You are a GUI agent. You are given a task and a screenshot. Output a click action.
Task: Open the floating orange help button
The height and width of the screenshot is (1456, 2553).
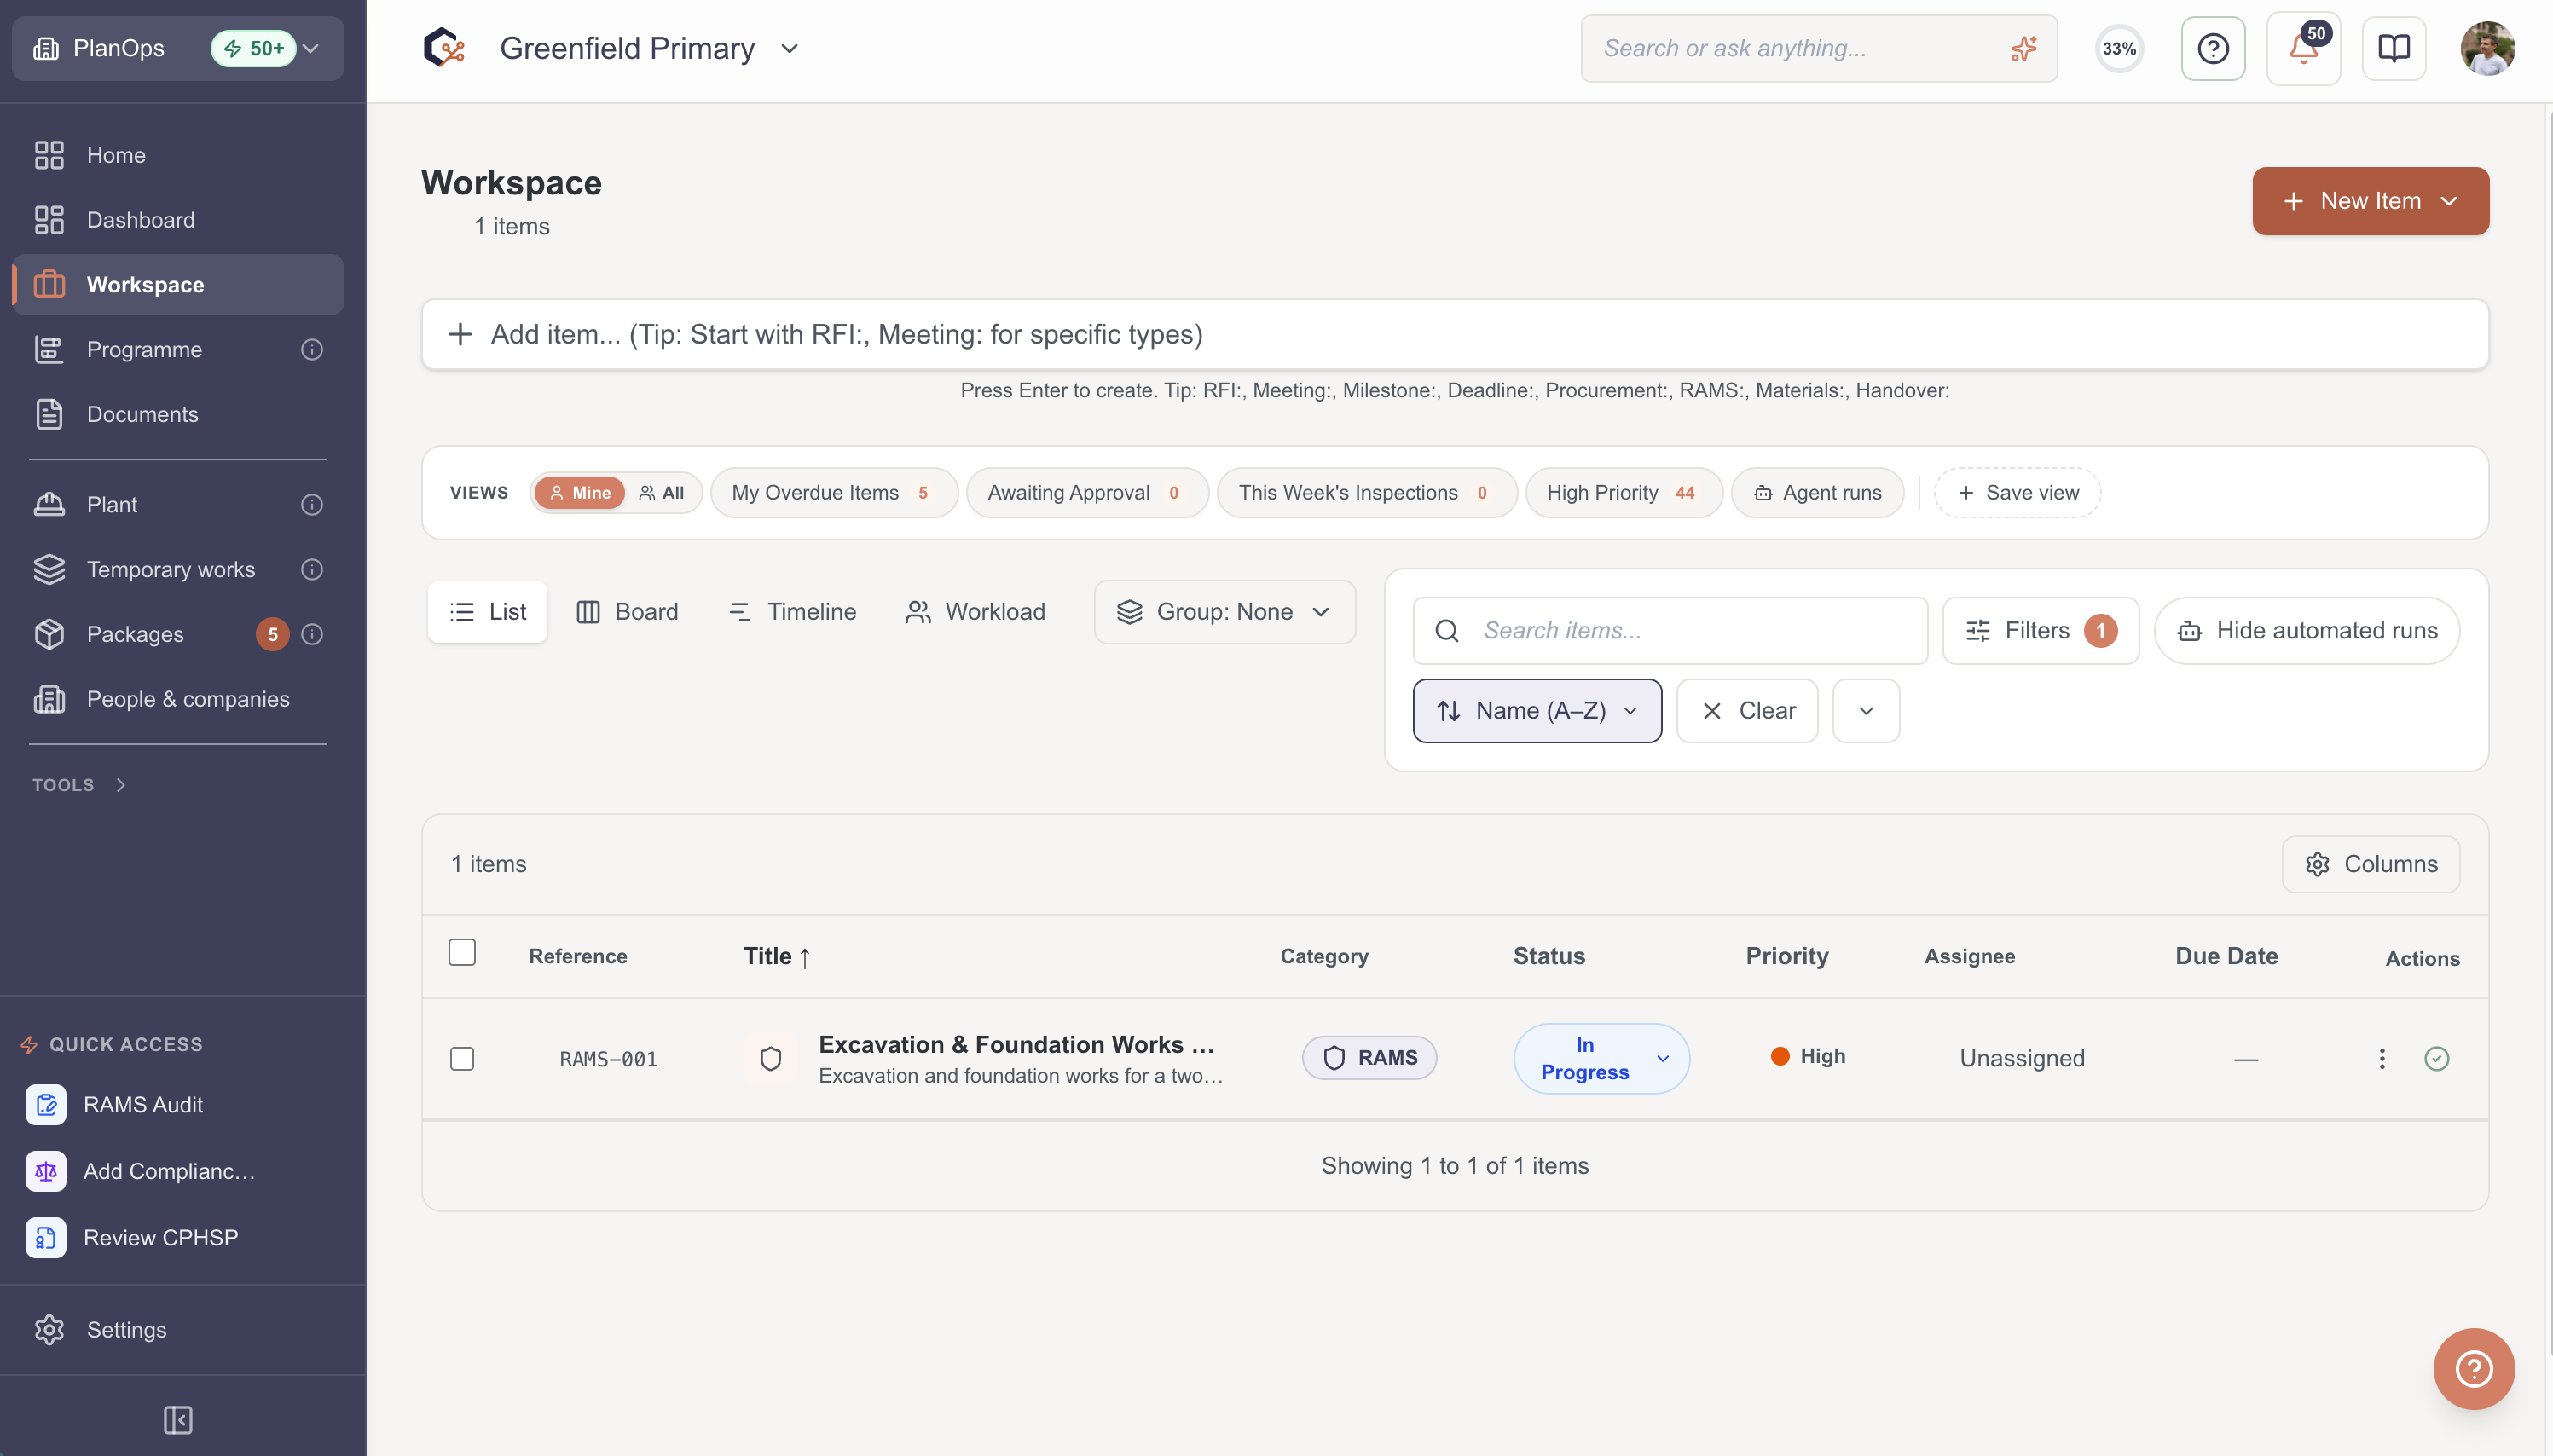click(2473, 1368)
